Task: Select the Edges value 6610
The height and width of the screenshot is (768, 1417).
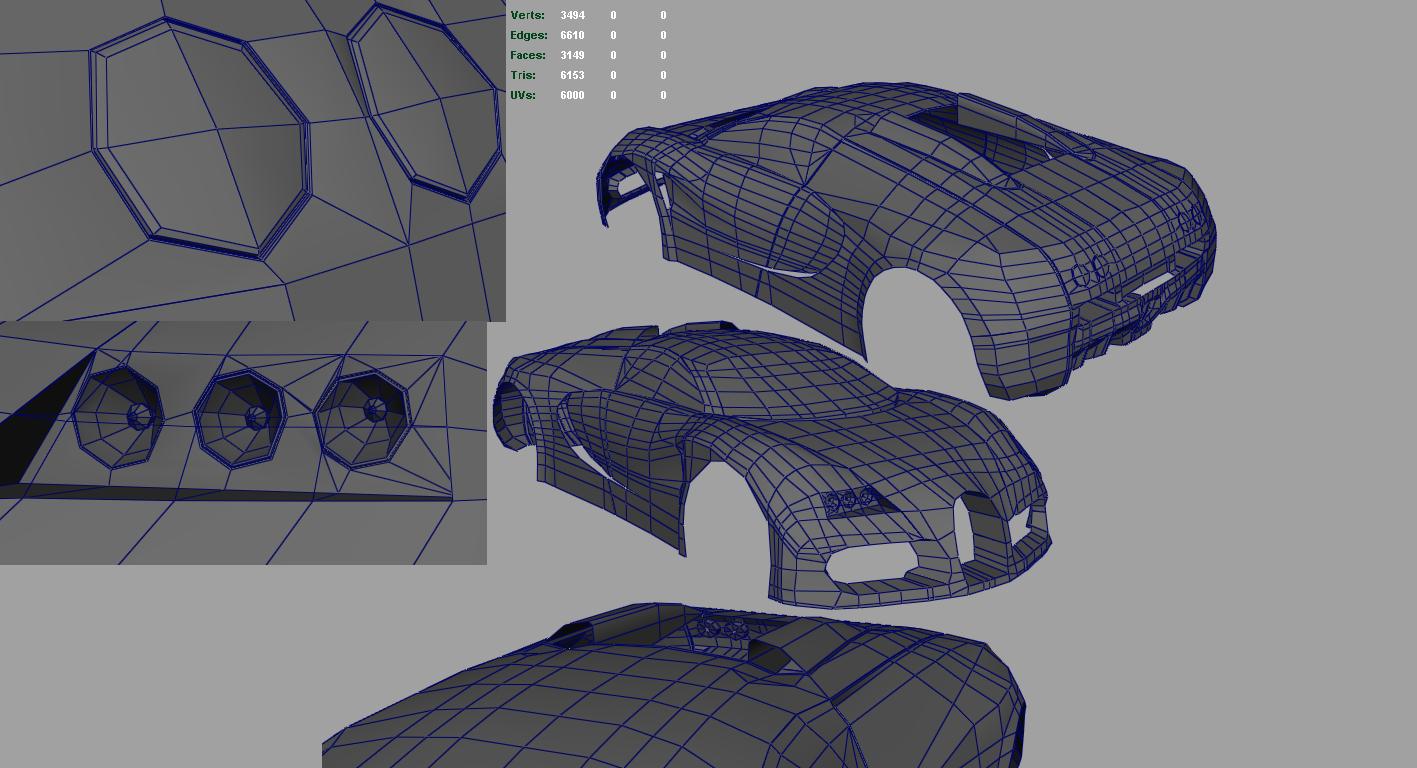Action: point(572,35)
